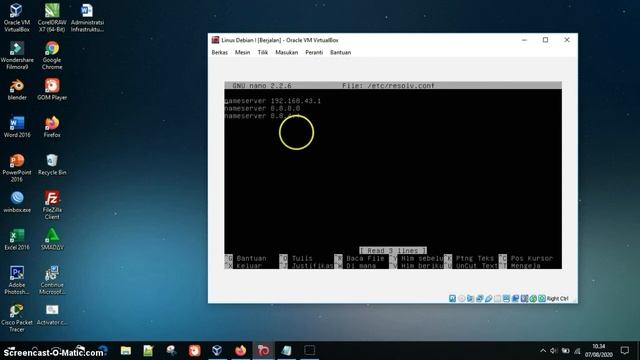Click the Keluar shortcut in nano
640x360 pixels.
point(249,266)
